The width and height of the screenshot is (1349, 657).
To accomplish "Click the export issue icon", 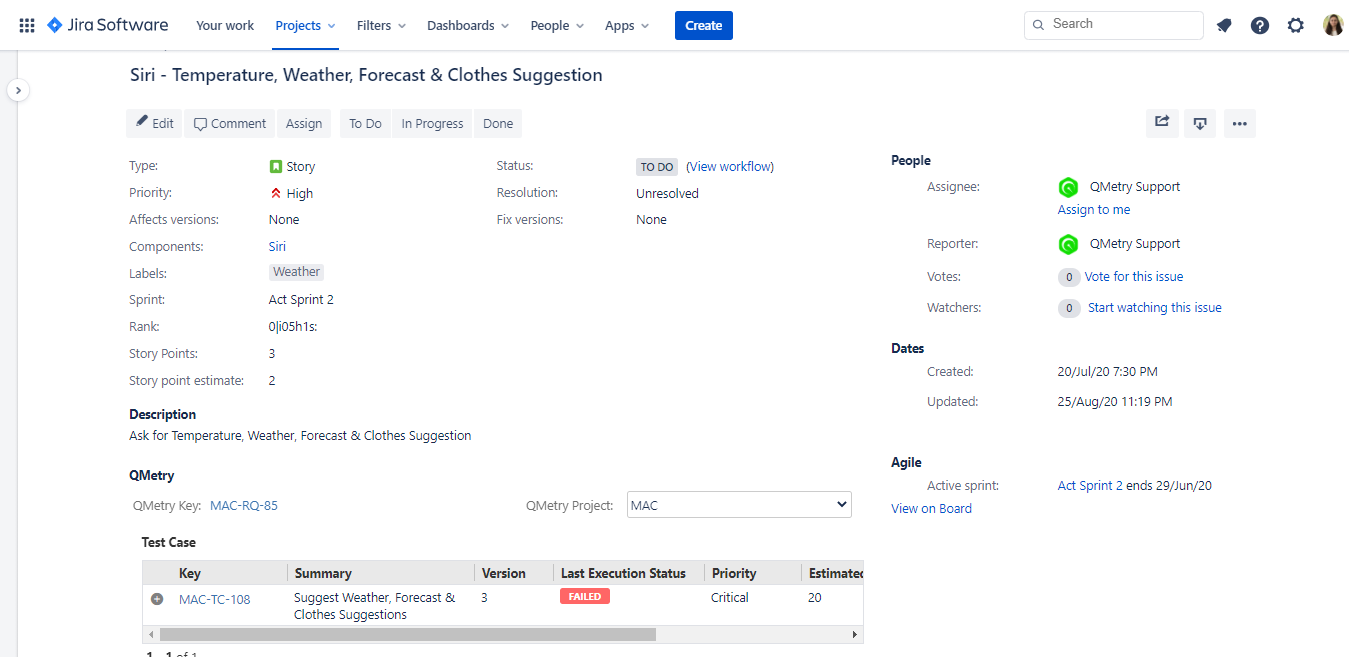I will pyautogui.click(x=1200, y=123).
